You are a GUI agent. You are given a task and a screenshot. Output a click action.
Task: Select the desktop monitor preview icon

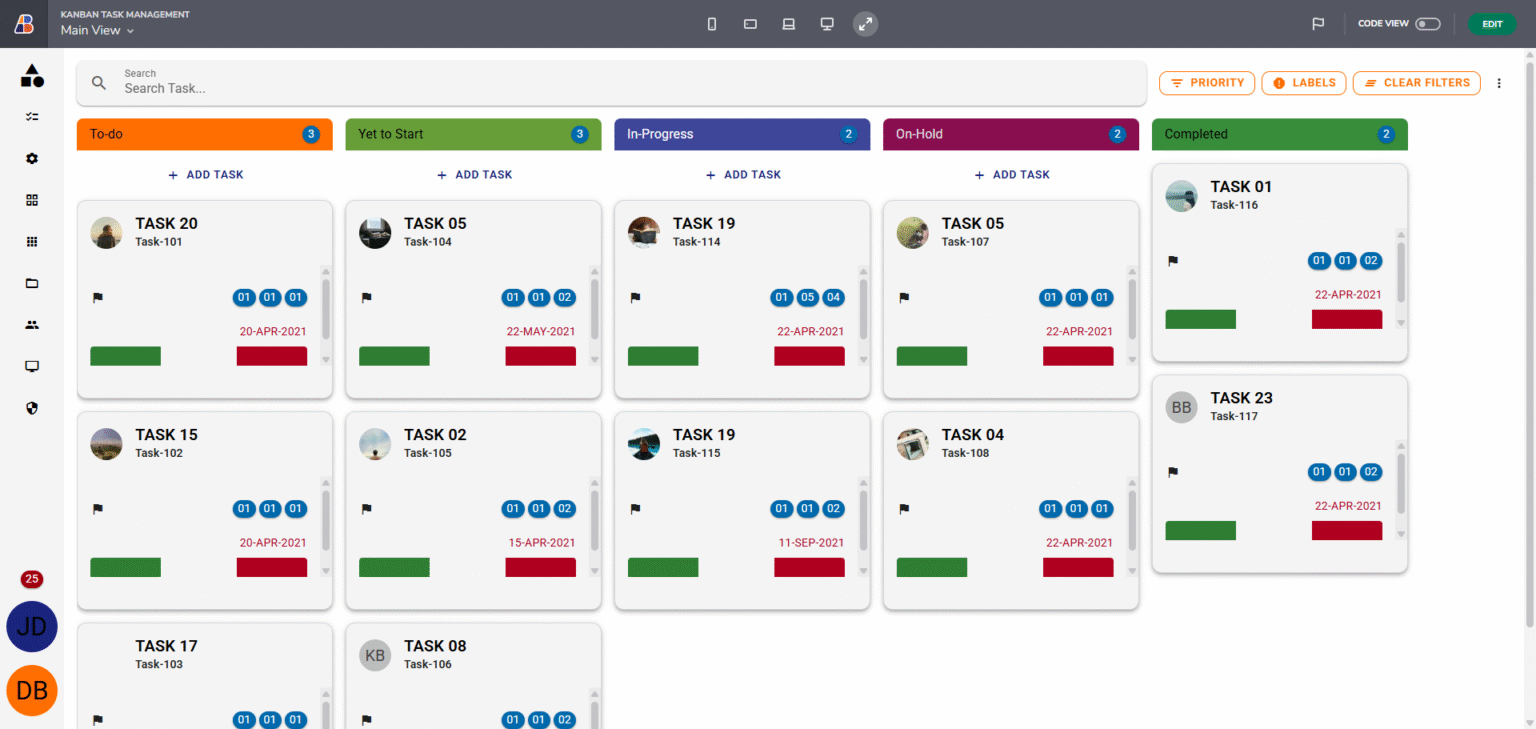(x=827, y=24)
